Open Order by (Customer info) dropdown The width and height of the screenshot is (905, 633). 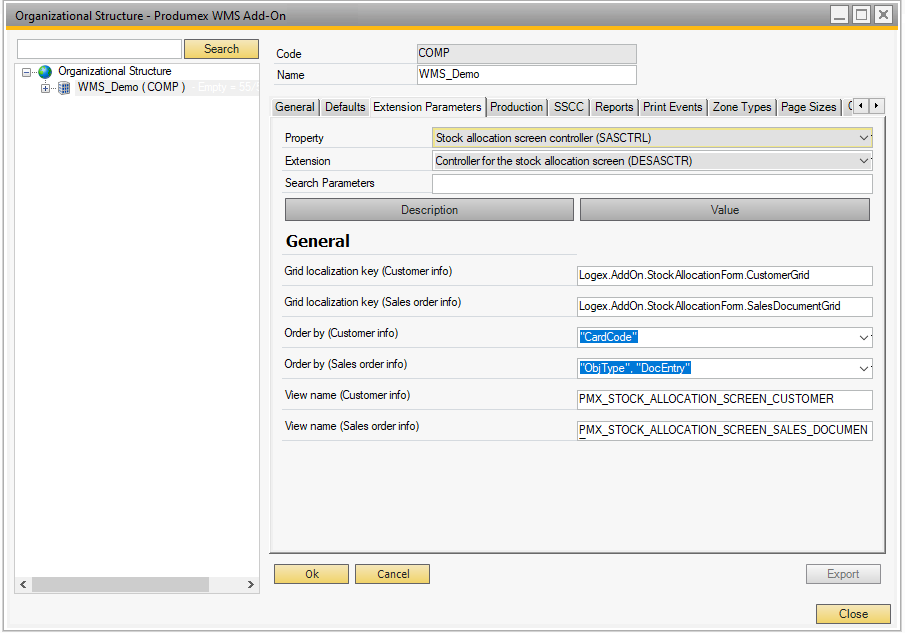coord(864,338)
